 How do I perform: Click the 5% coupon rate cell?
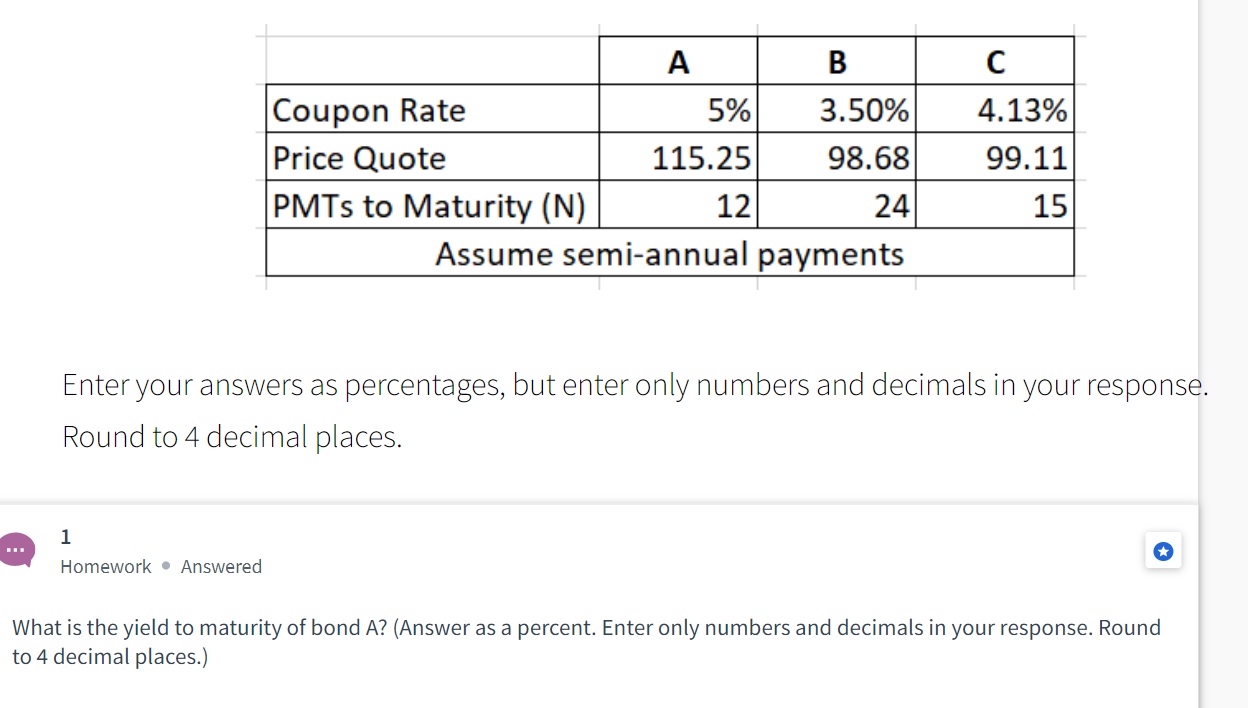click(x=730, y=110)
